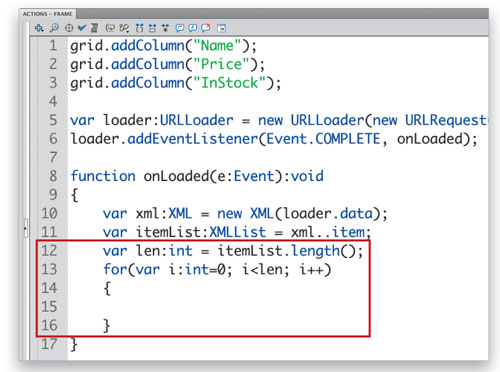Click the Remove comment icon
This screenshot has width=500, height=372.
[206, 28]
